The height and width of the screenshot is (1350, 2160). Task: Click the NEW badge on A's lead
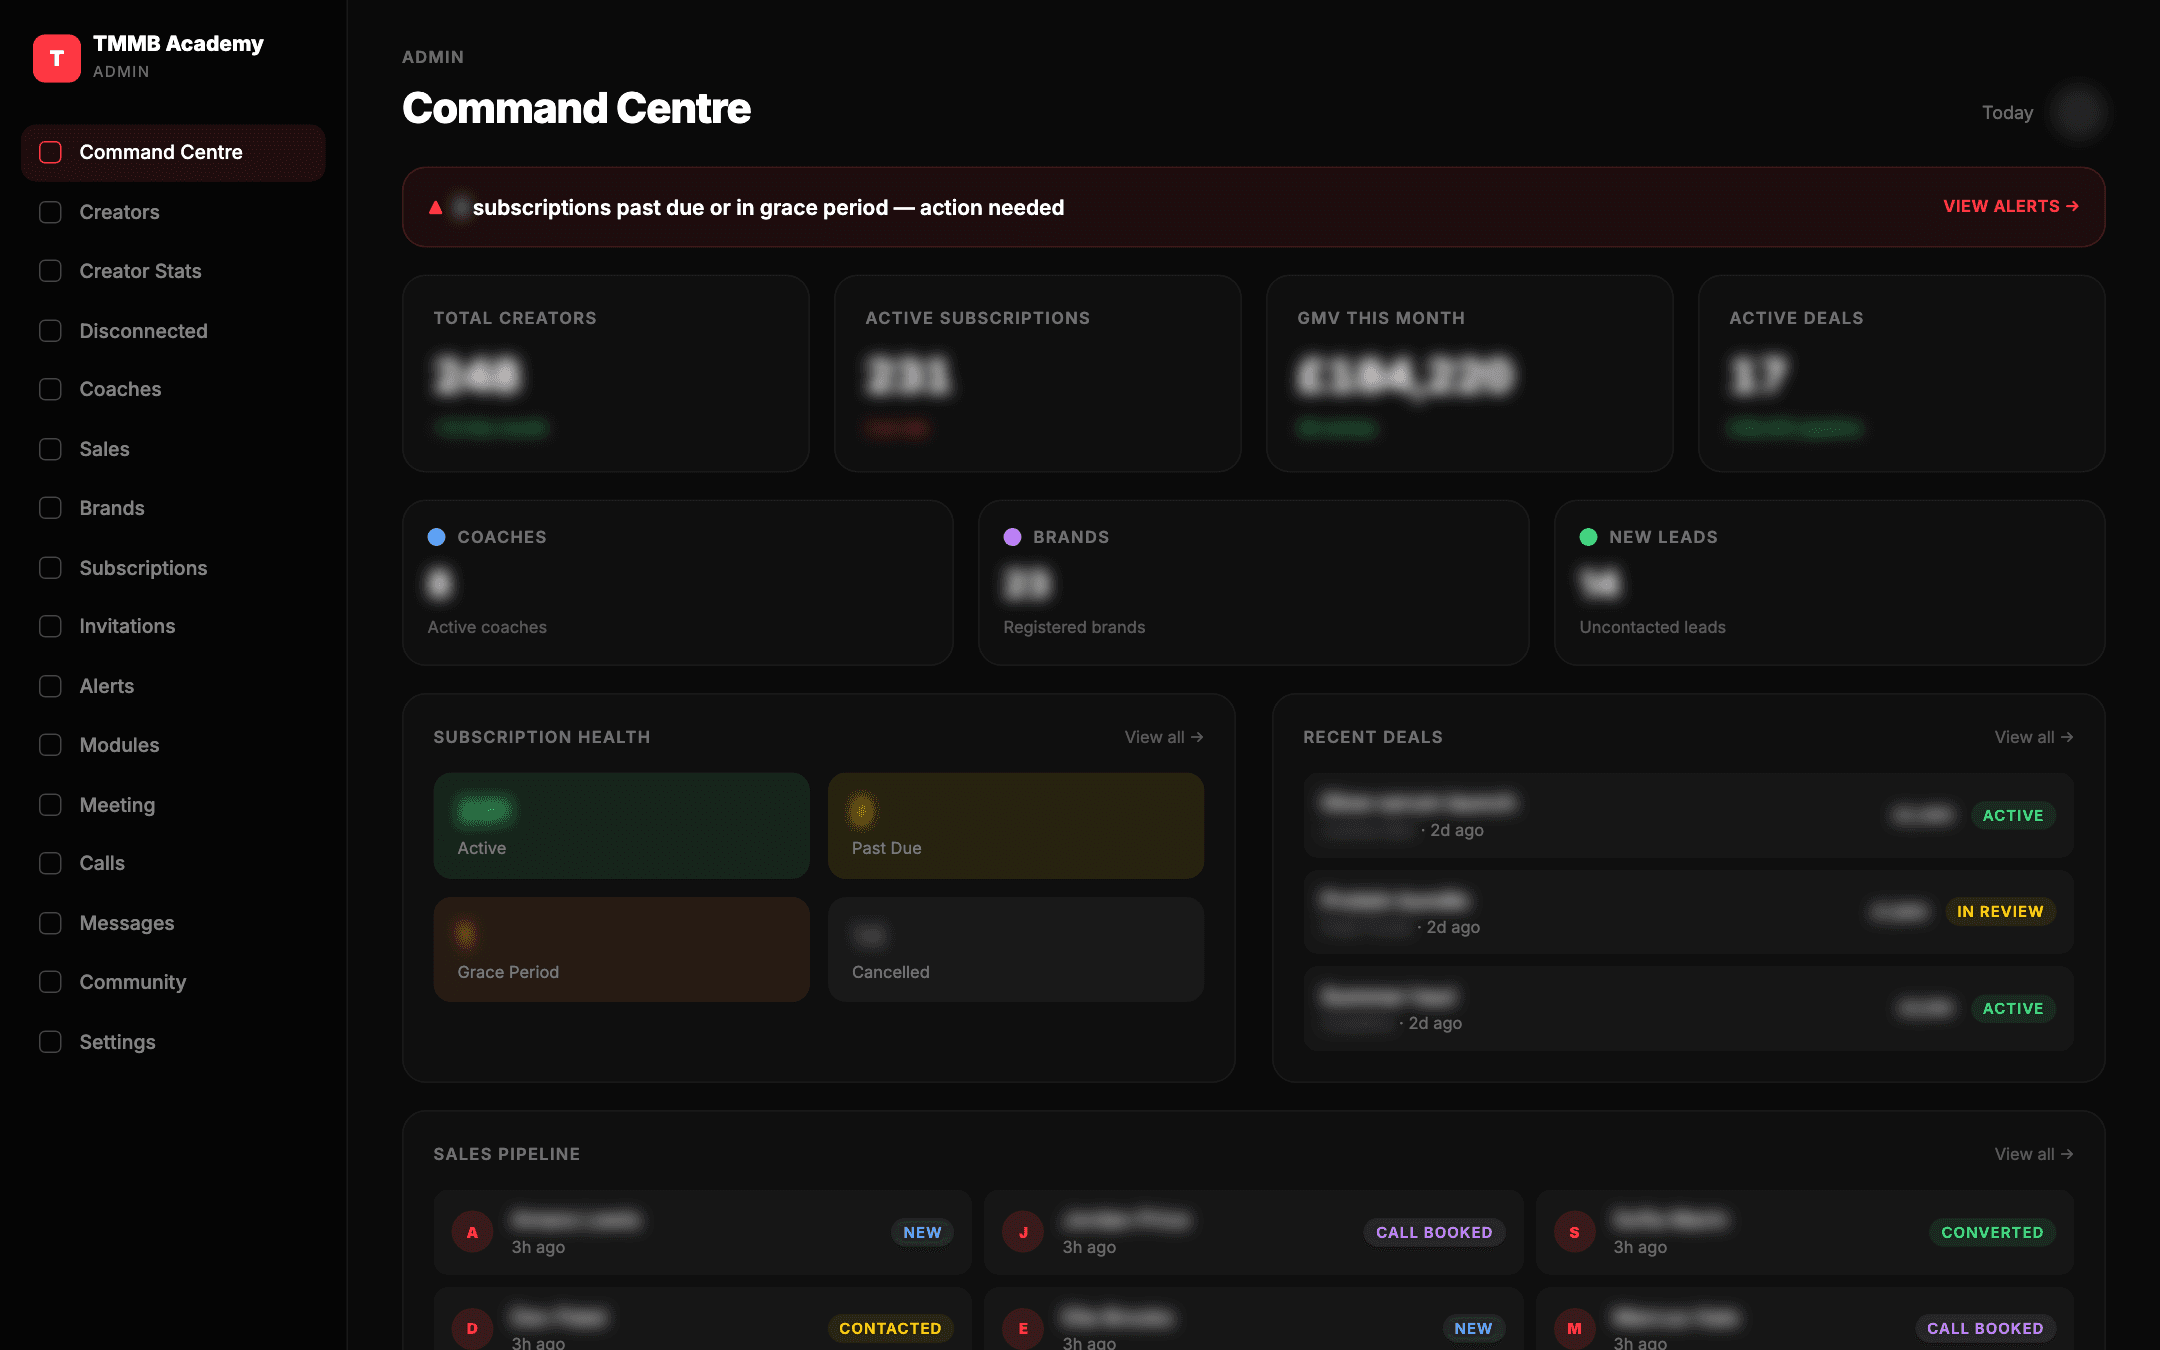tap(922, 1232)
